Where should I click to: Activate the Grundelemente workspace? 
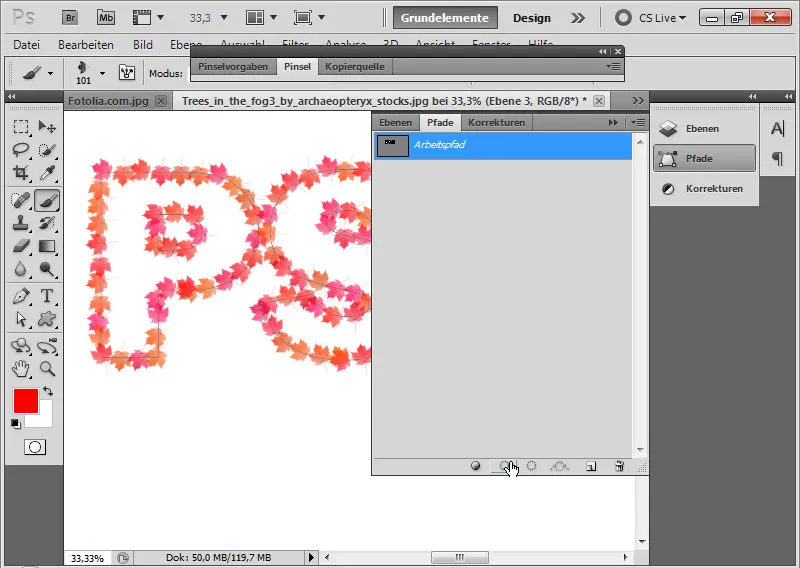click(x=445, y=18)
